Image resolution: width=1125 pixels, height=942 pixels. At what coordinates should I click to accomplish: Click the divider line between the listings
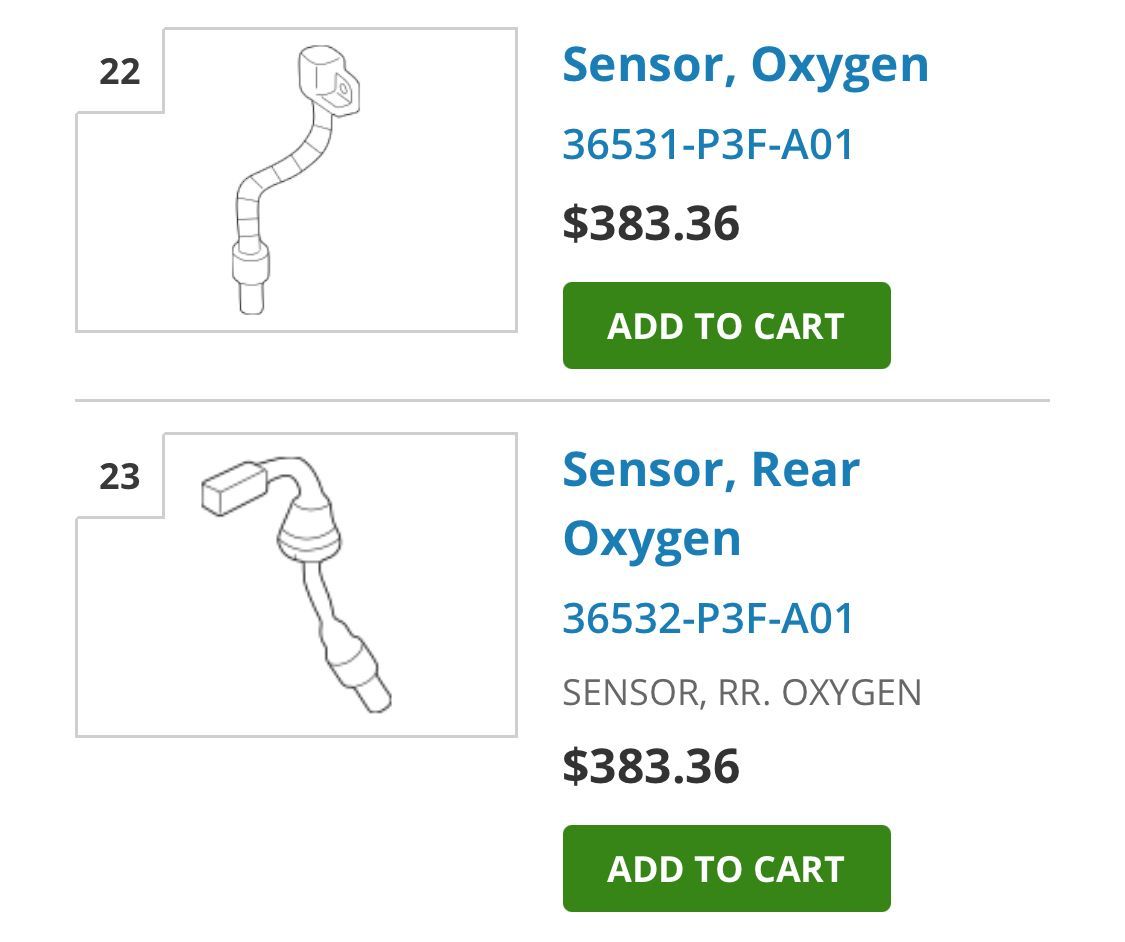click(x=562, y=401)
